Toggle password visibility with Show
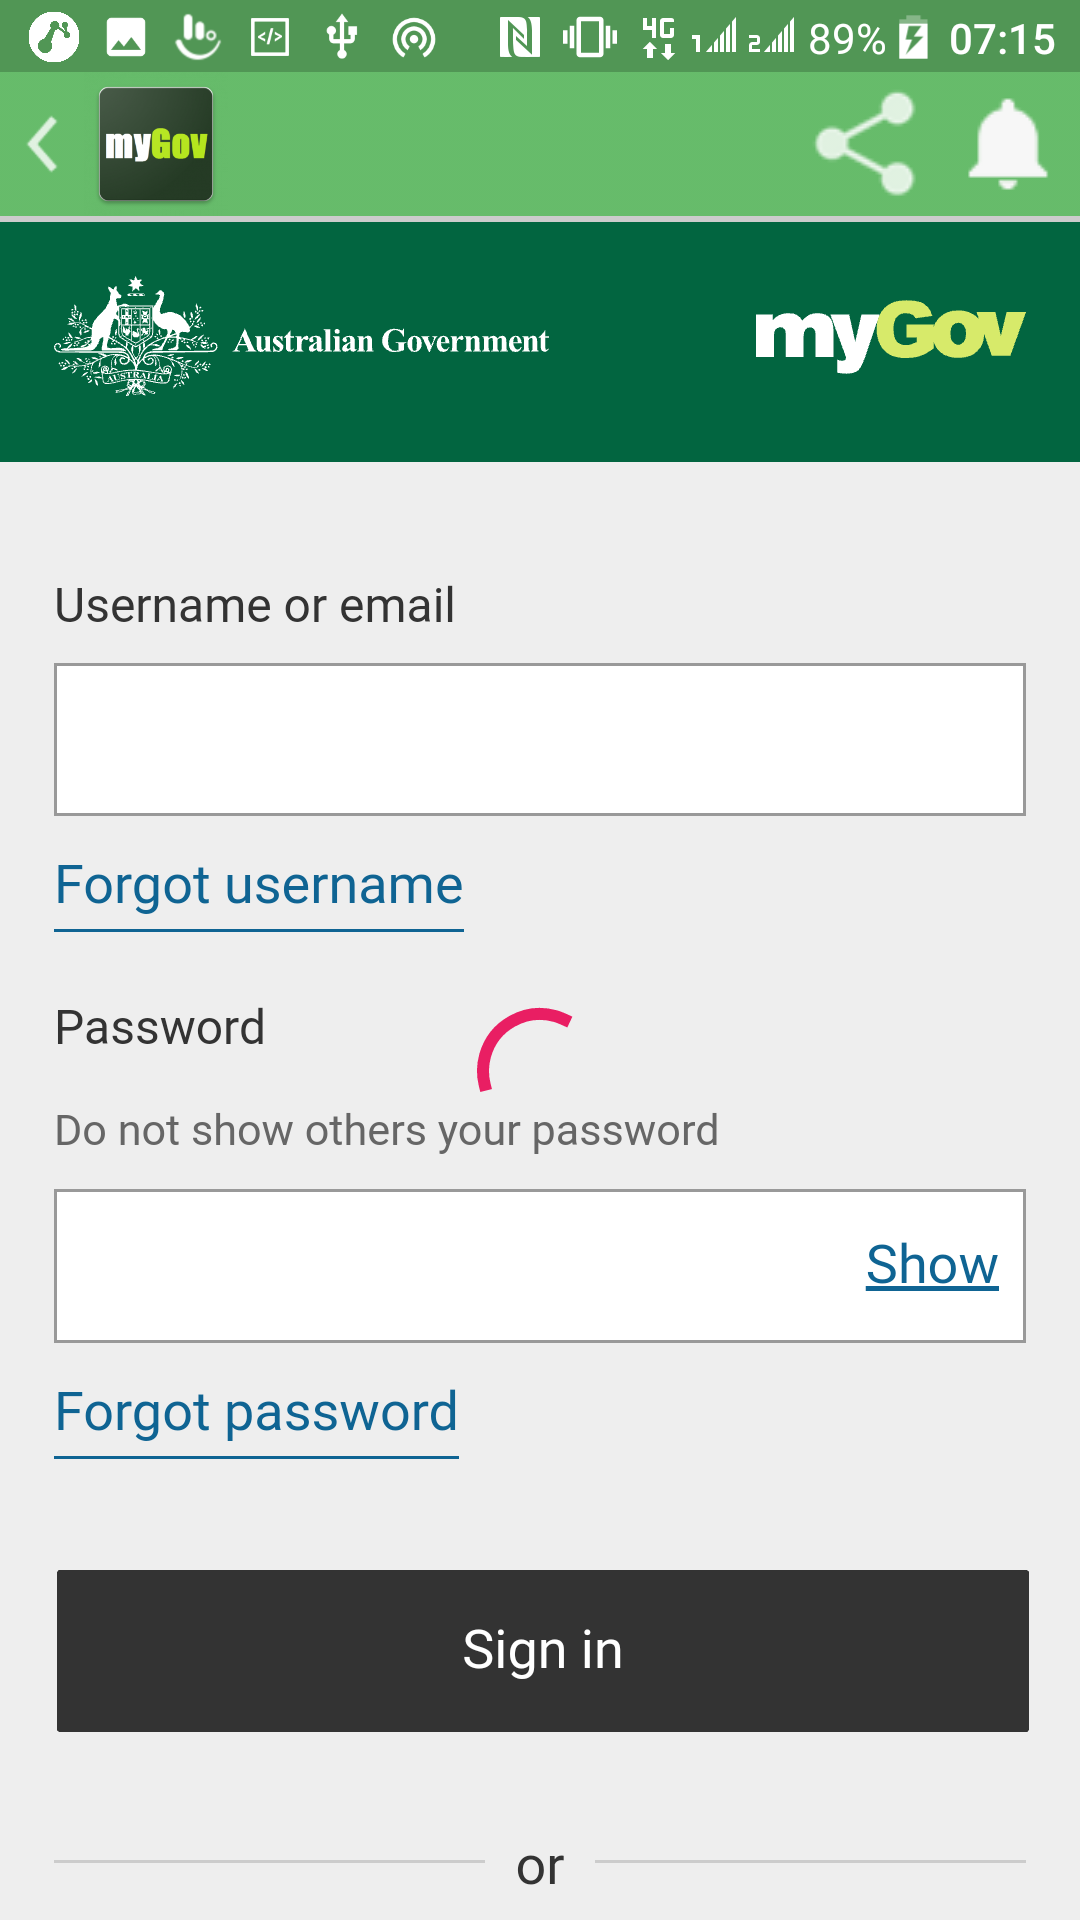The image size is (1080, 1920). (x=932, y=1265)
